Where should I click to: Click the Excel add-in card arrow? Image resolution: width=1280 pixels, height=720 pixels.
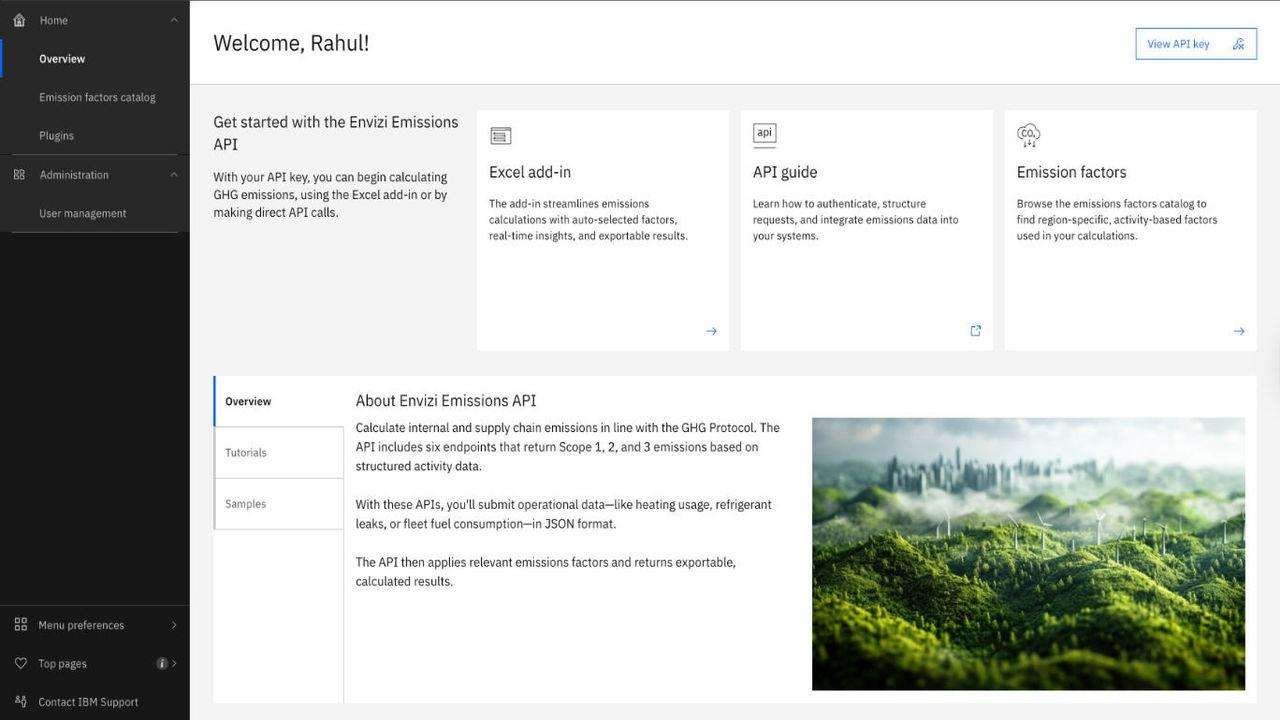coord(711,331)
